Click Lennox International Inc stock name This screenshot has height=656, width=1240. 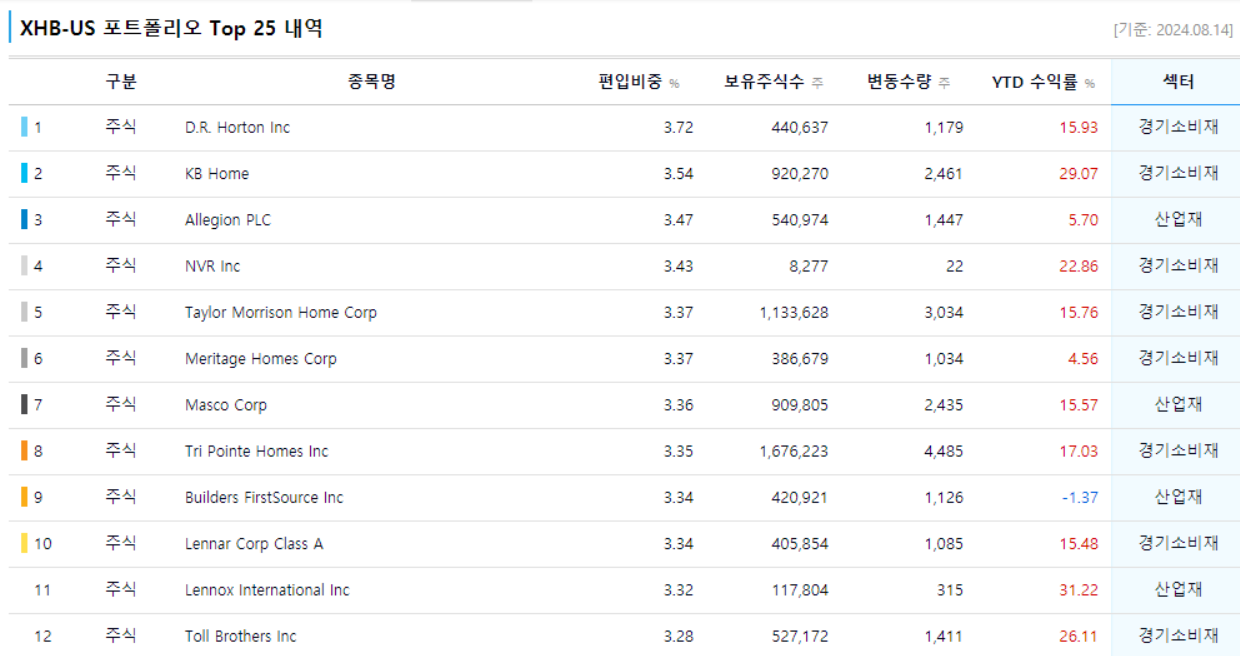click(x=267, y=590)
